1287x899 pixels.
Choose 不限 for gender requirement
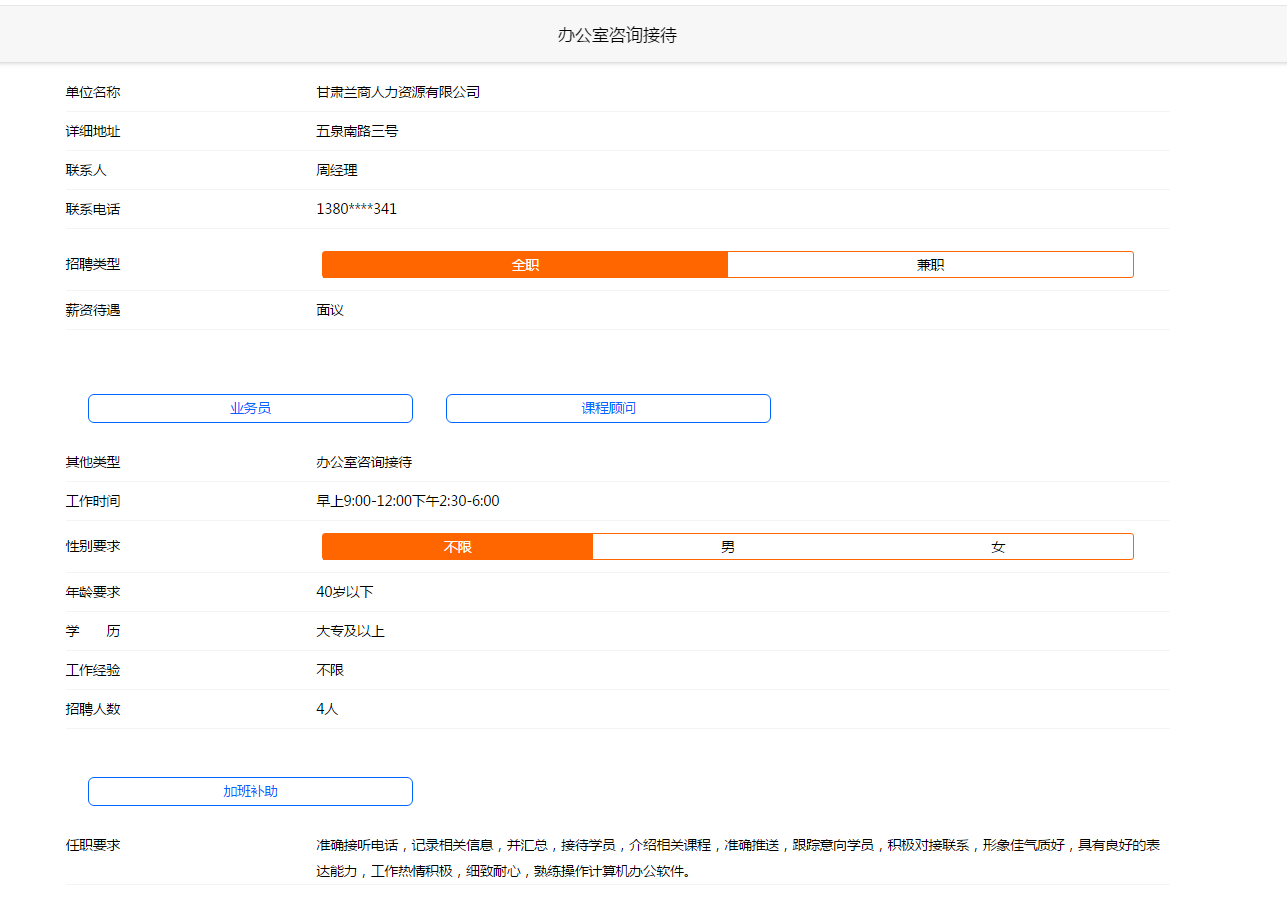(457, 547)
